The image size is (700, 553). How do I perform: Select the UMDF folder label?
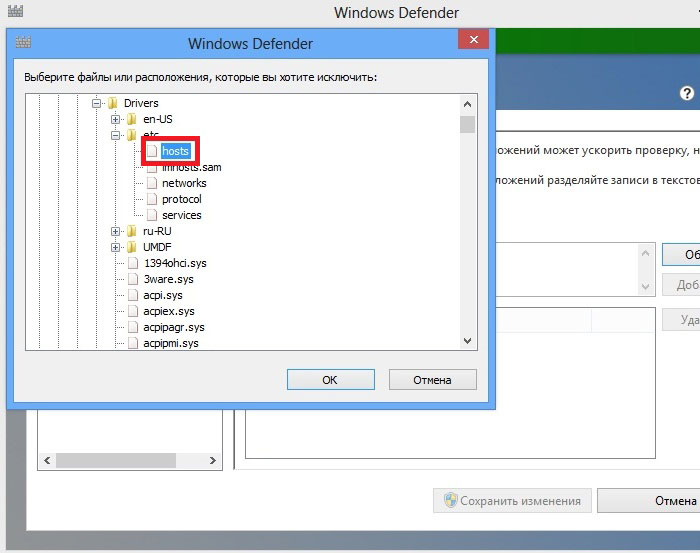coord(157,247)
